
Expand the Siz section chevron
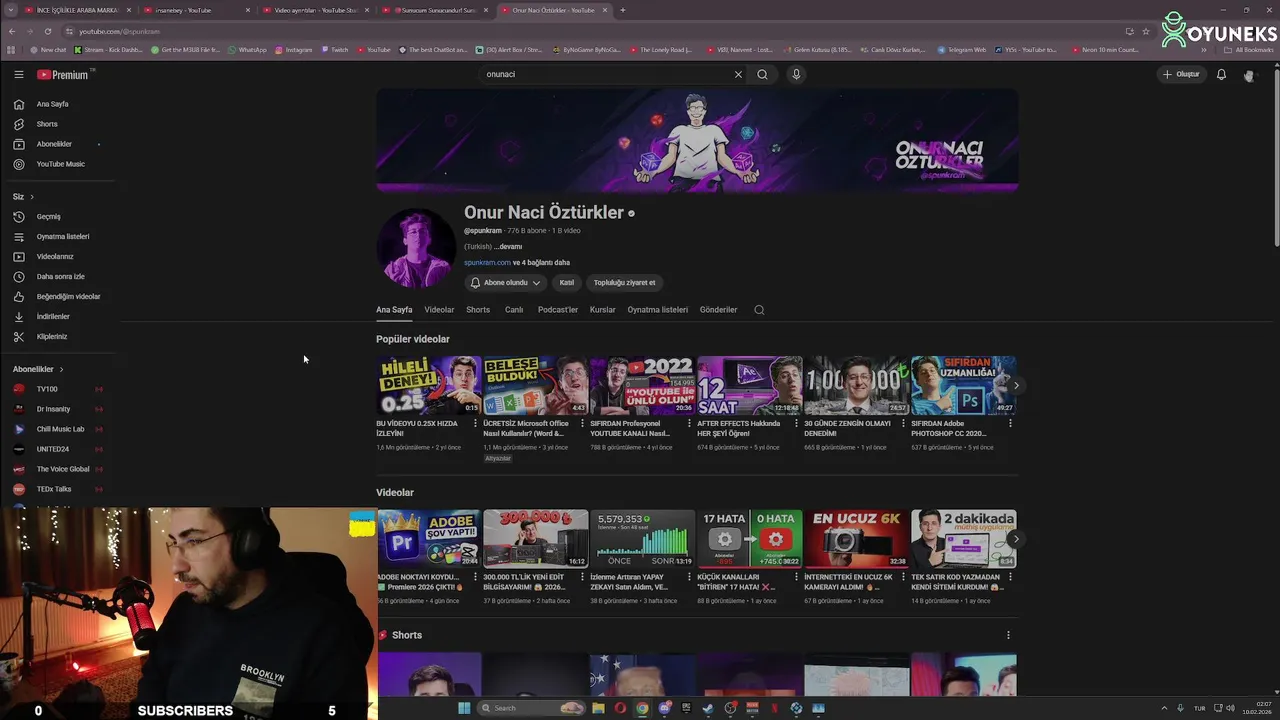(32, 197)
